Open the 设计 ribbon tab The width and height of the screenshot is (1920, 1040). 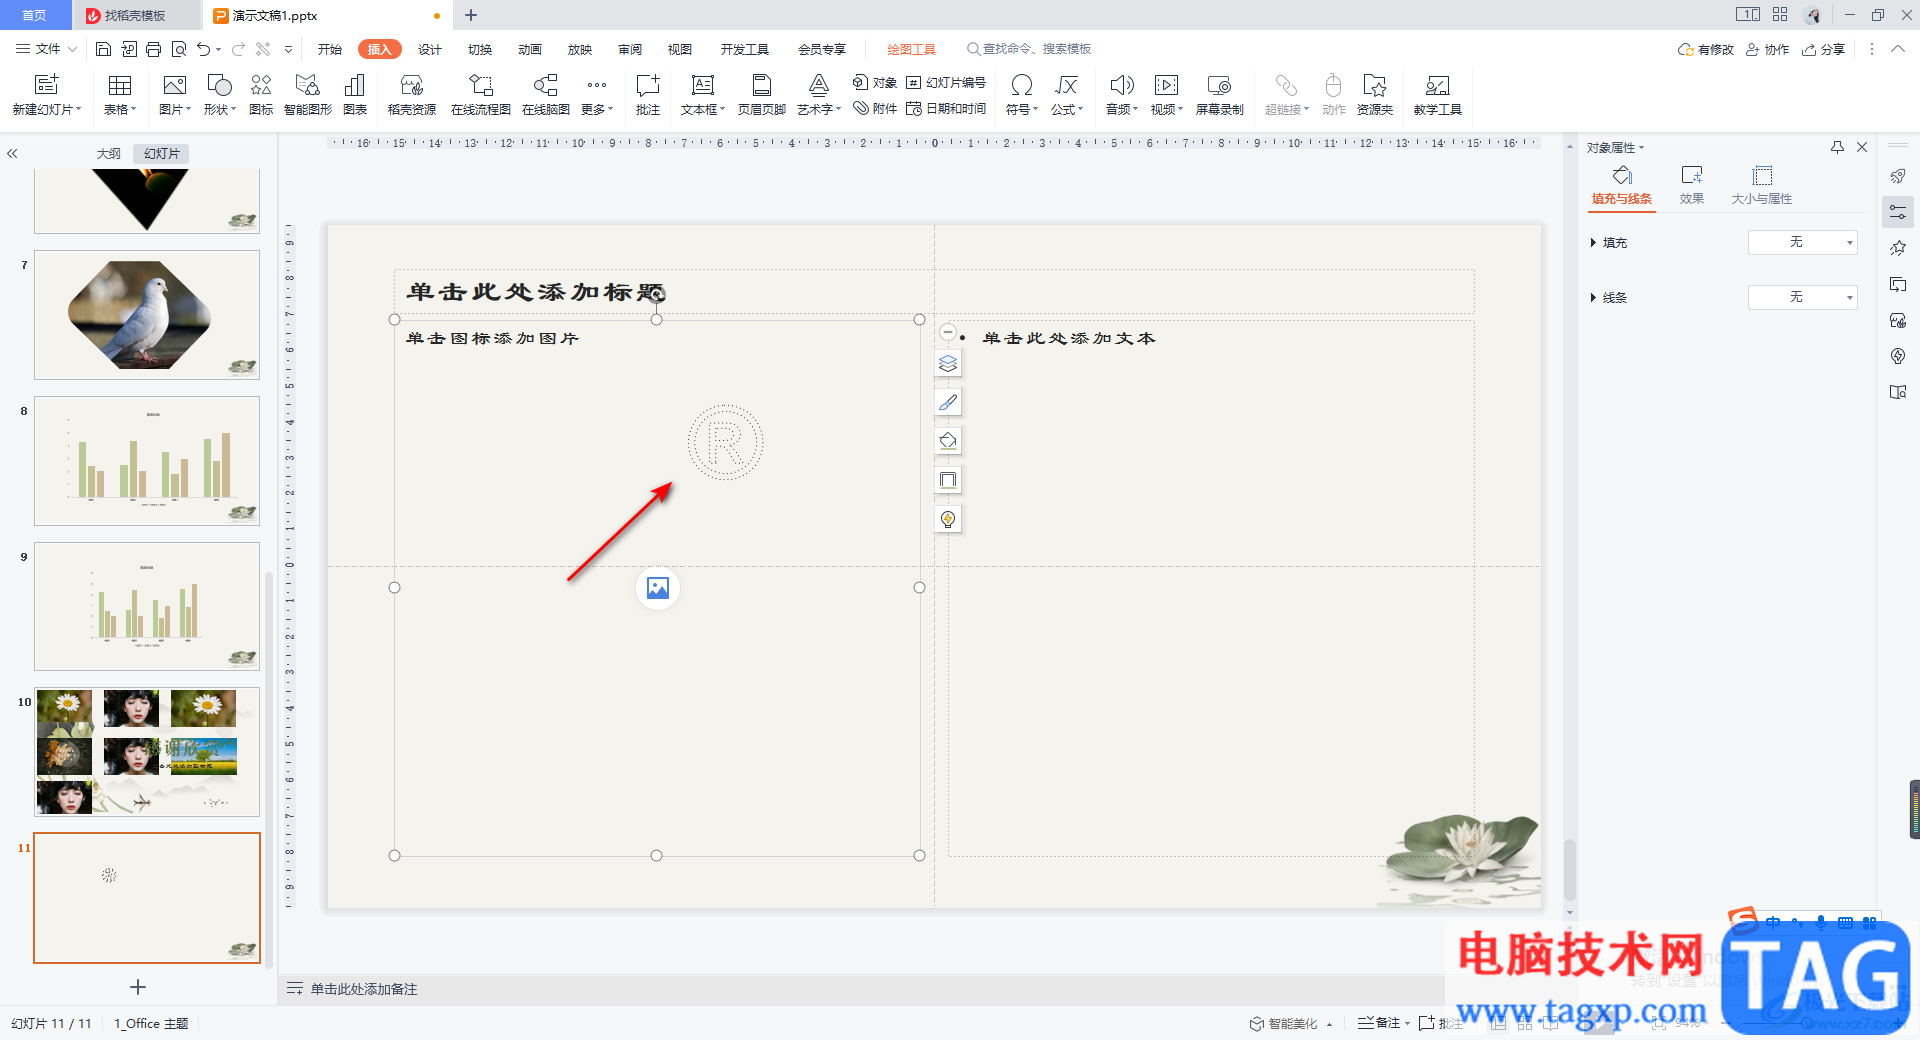click(430, 49)
